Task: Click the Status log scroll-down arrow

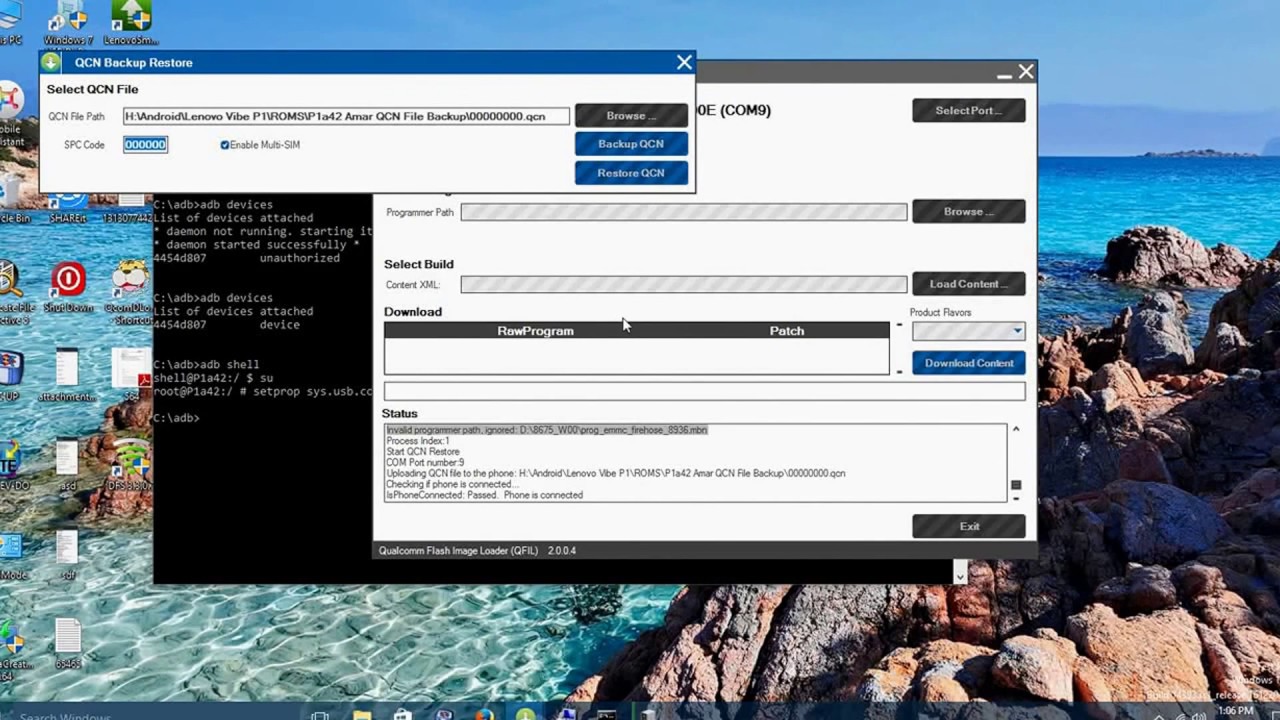Action: (x=1016, y=497)
